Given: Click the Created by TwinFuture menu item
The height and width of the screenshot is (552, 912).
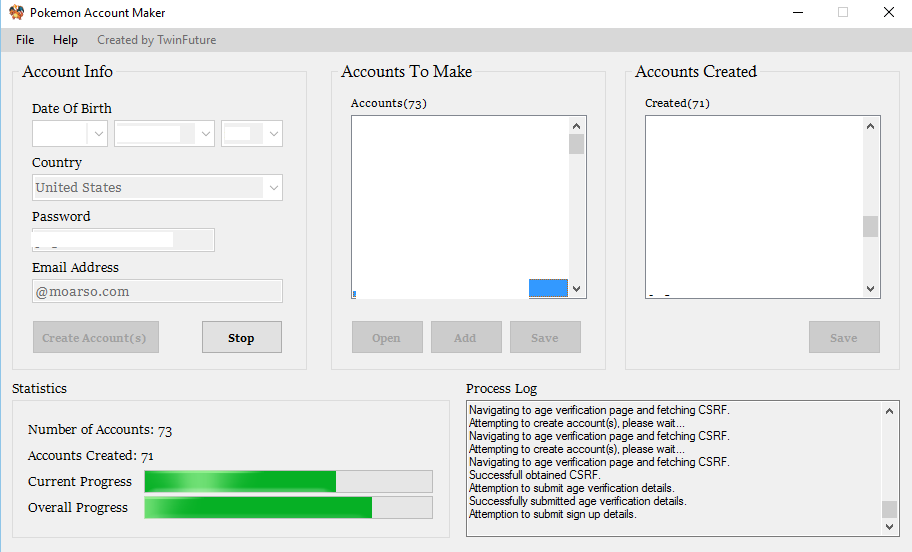Looking at the screenshot, I should pyautogui.click(x=156, y=40).
